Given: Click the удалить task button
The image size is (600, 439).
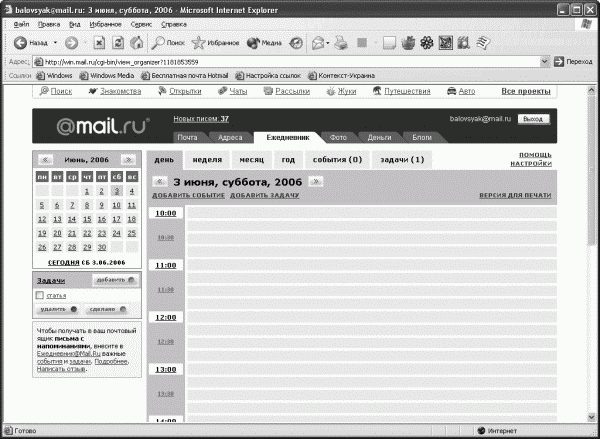Looking at the screenshot, I should tap(58, 309).
